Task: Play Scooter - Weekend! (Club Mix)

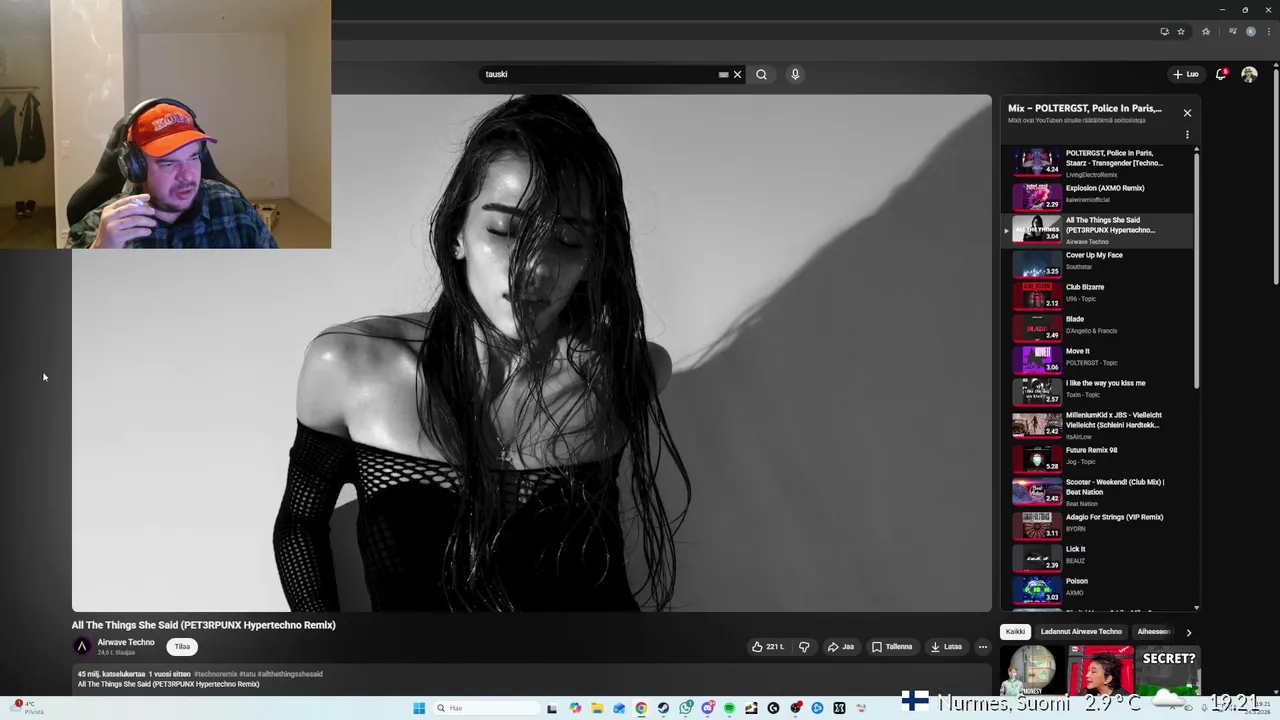Action: click(1097, 491)
